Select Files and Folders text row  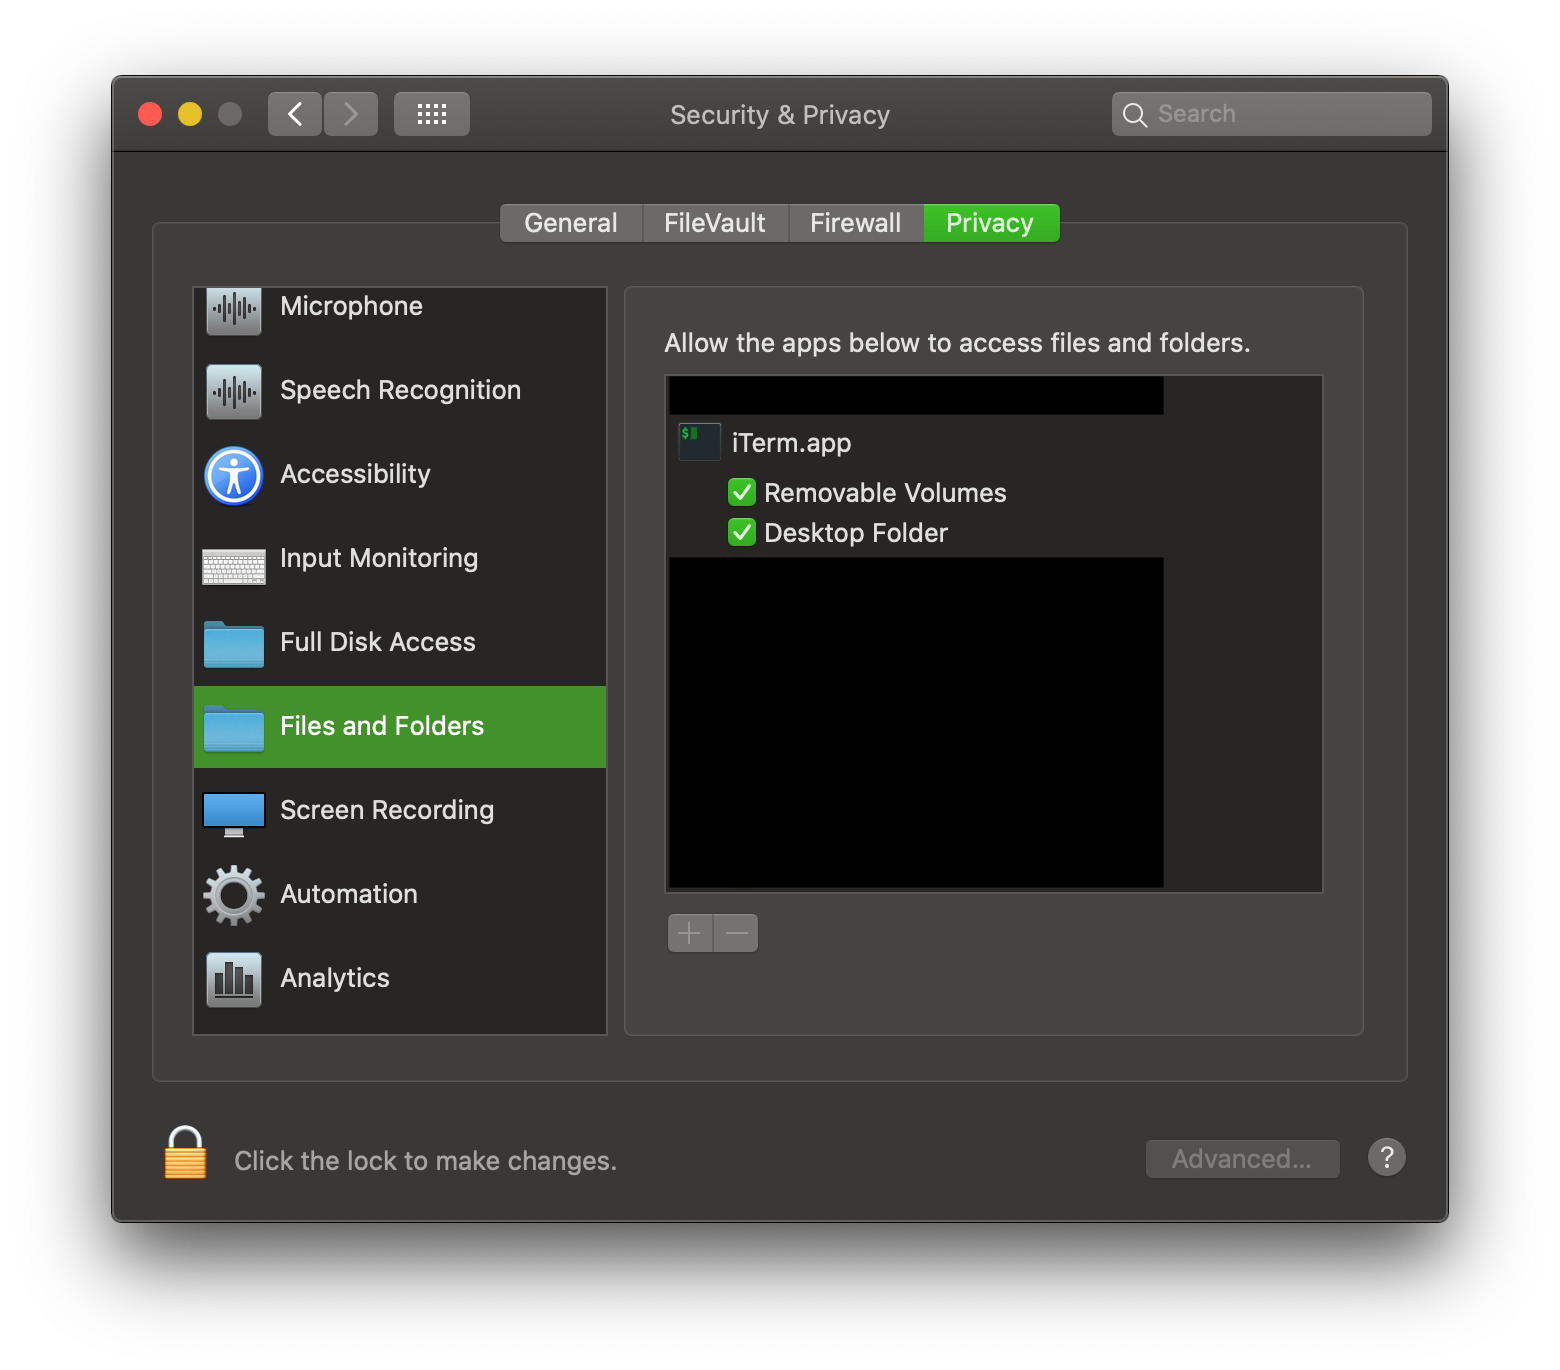[382, 726]
